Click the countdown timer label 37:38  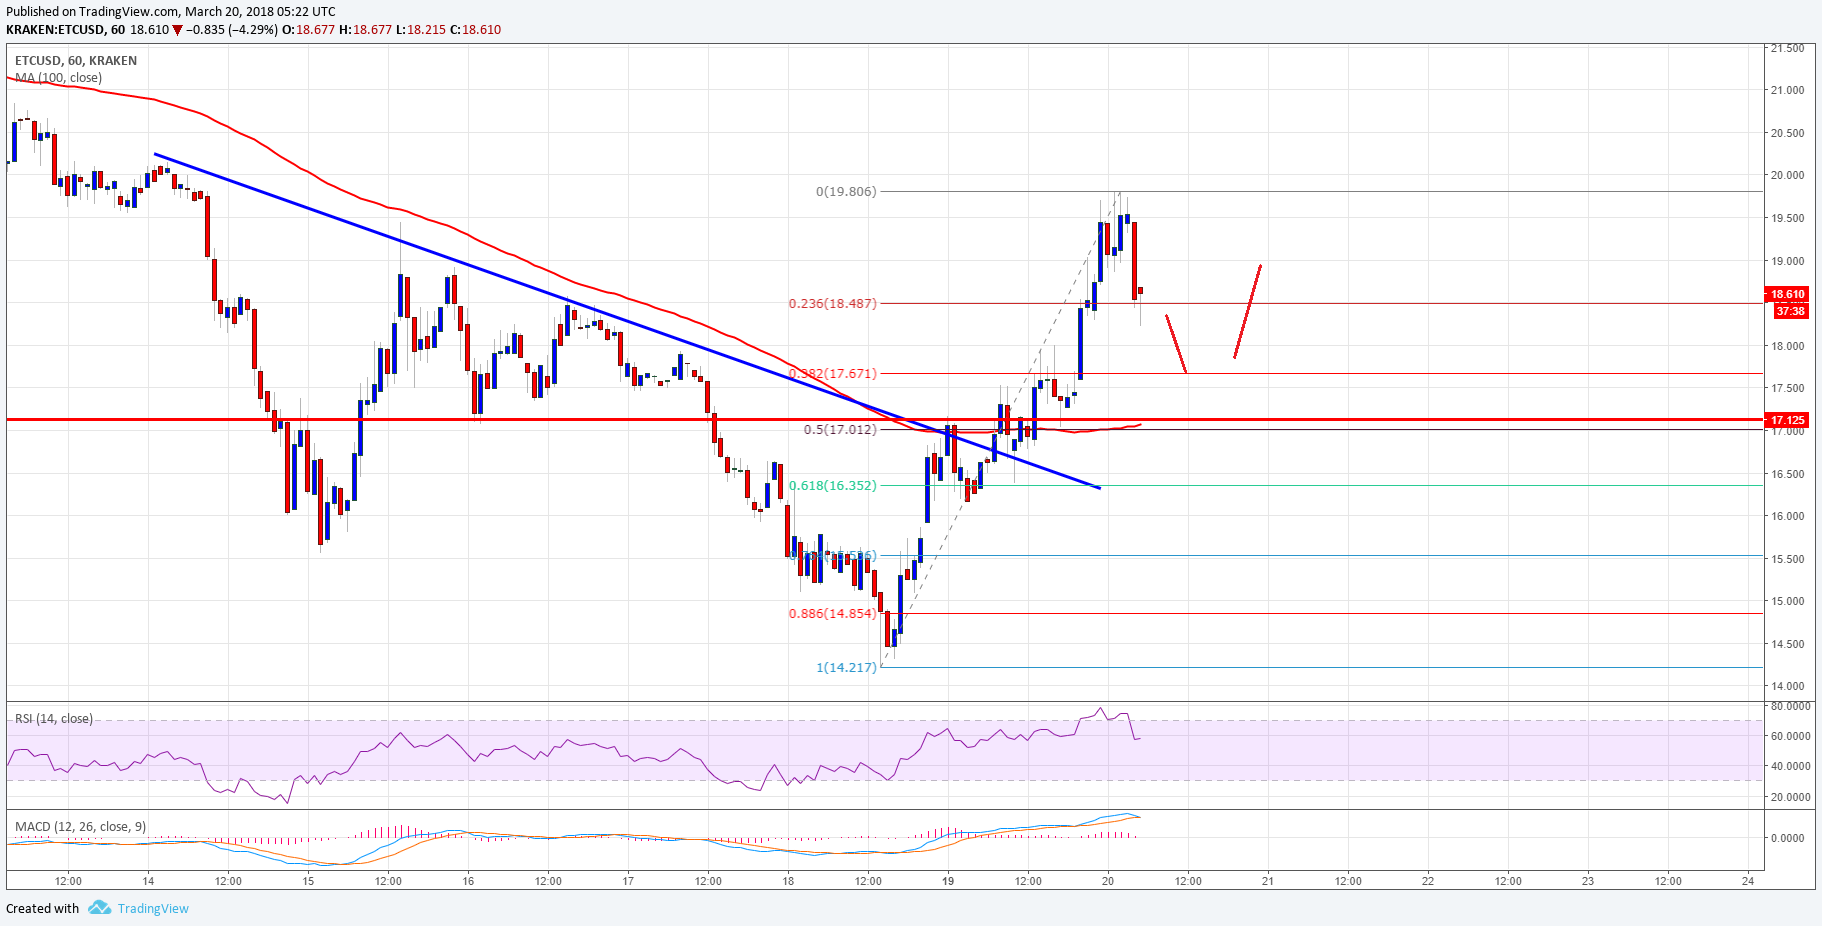[1790, 311]
